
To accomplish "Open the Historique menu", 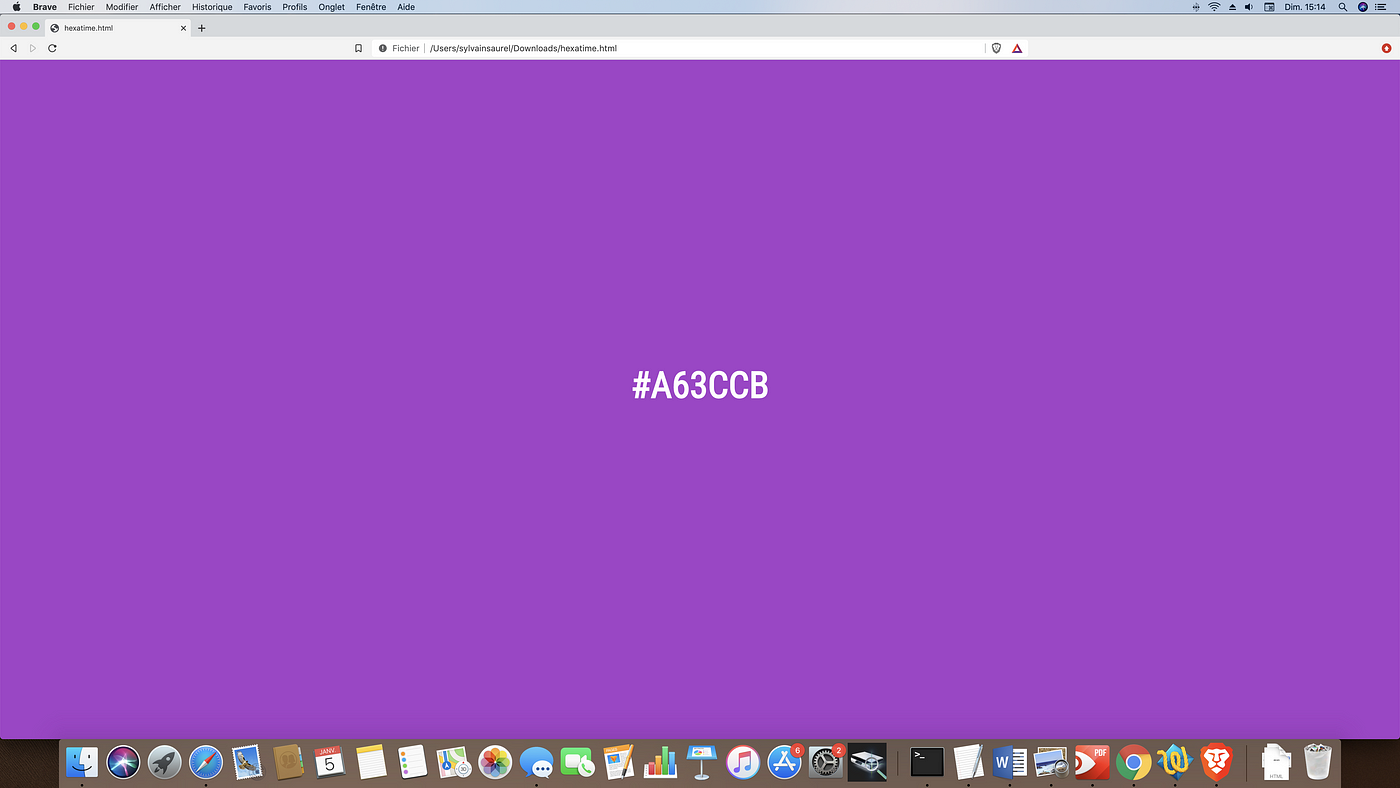I will pyautogui.click(x=212, y=7).
